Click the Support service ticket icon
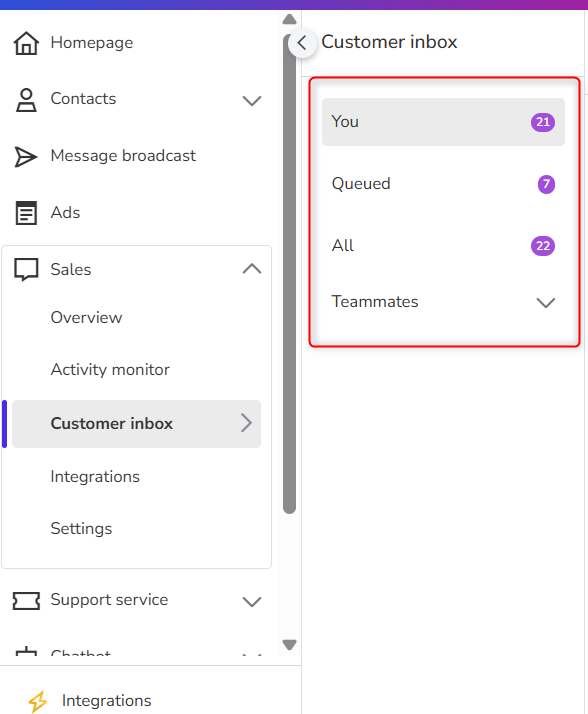Screen dimensions: 588x714 click(x=26, y=601)
